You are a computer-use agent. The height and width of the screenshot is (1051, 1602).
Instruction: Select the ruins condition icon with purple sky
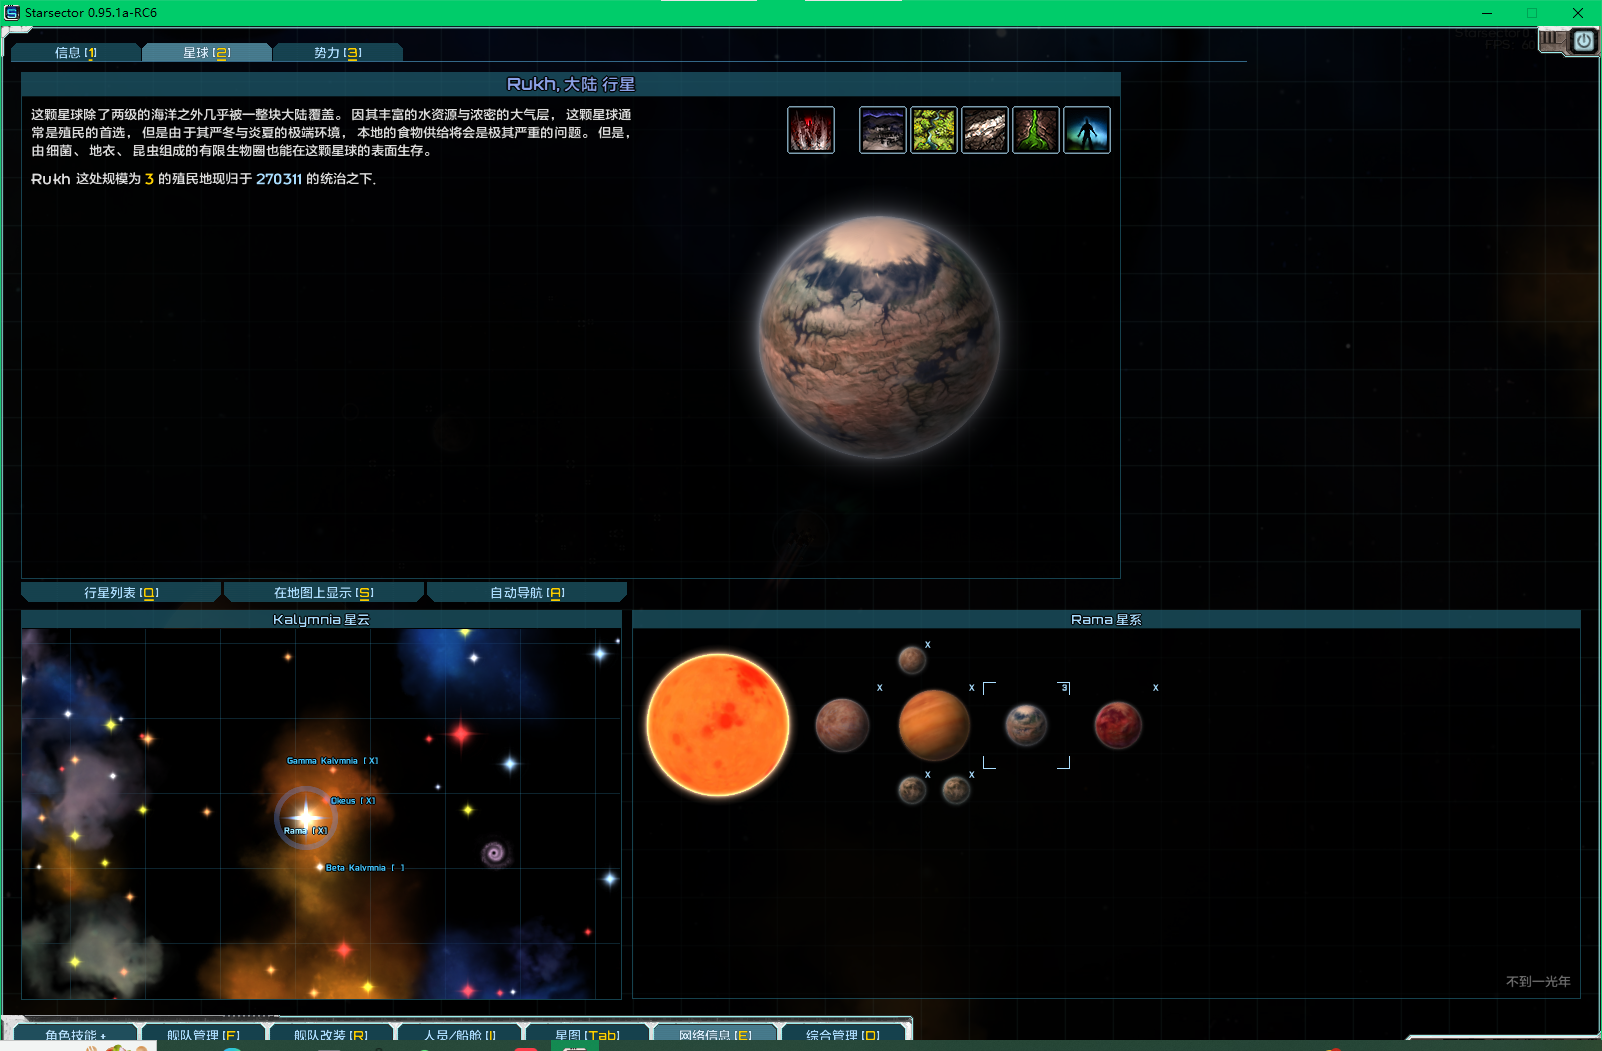point(882,130)
